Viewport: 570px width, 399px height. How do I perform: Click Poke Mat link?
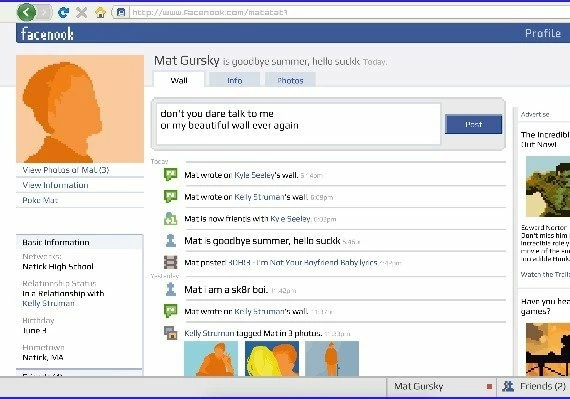tap(40, 200)
